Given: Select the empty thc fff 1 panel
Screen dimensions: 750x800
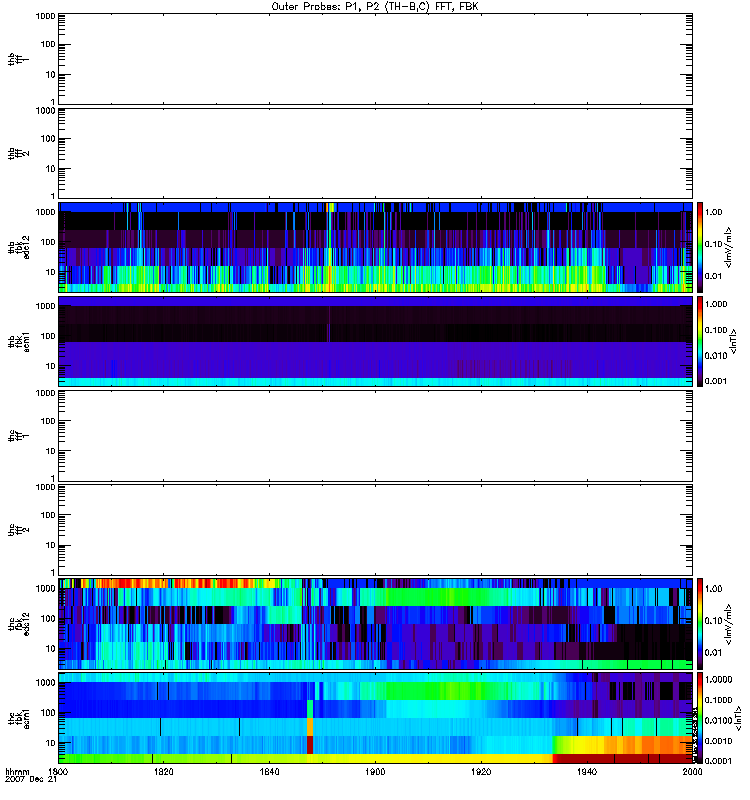Looking at the screenshot, I should (x=375, y=434).
